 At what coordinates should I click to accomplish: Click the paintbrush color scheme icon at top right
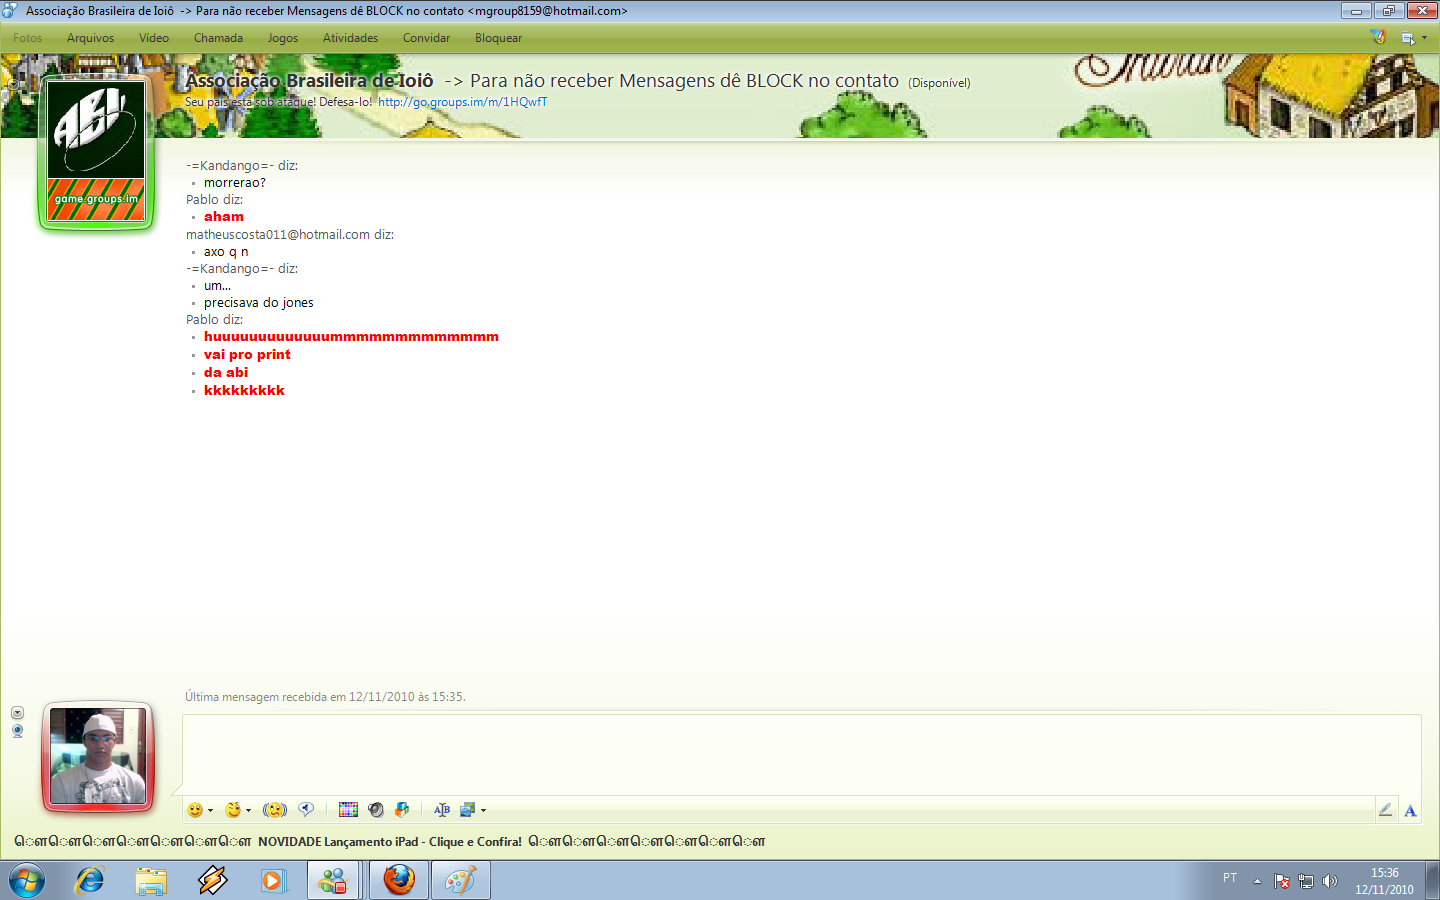[x=1378, y=37]
